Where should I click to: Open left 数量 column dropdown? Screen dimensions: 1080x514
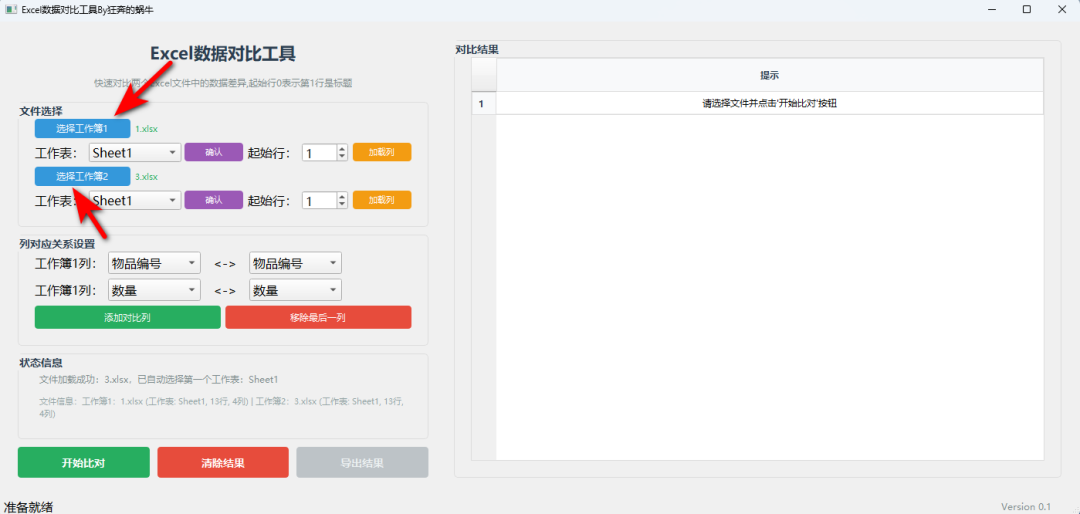pos(154,290)
